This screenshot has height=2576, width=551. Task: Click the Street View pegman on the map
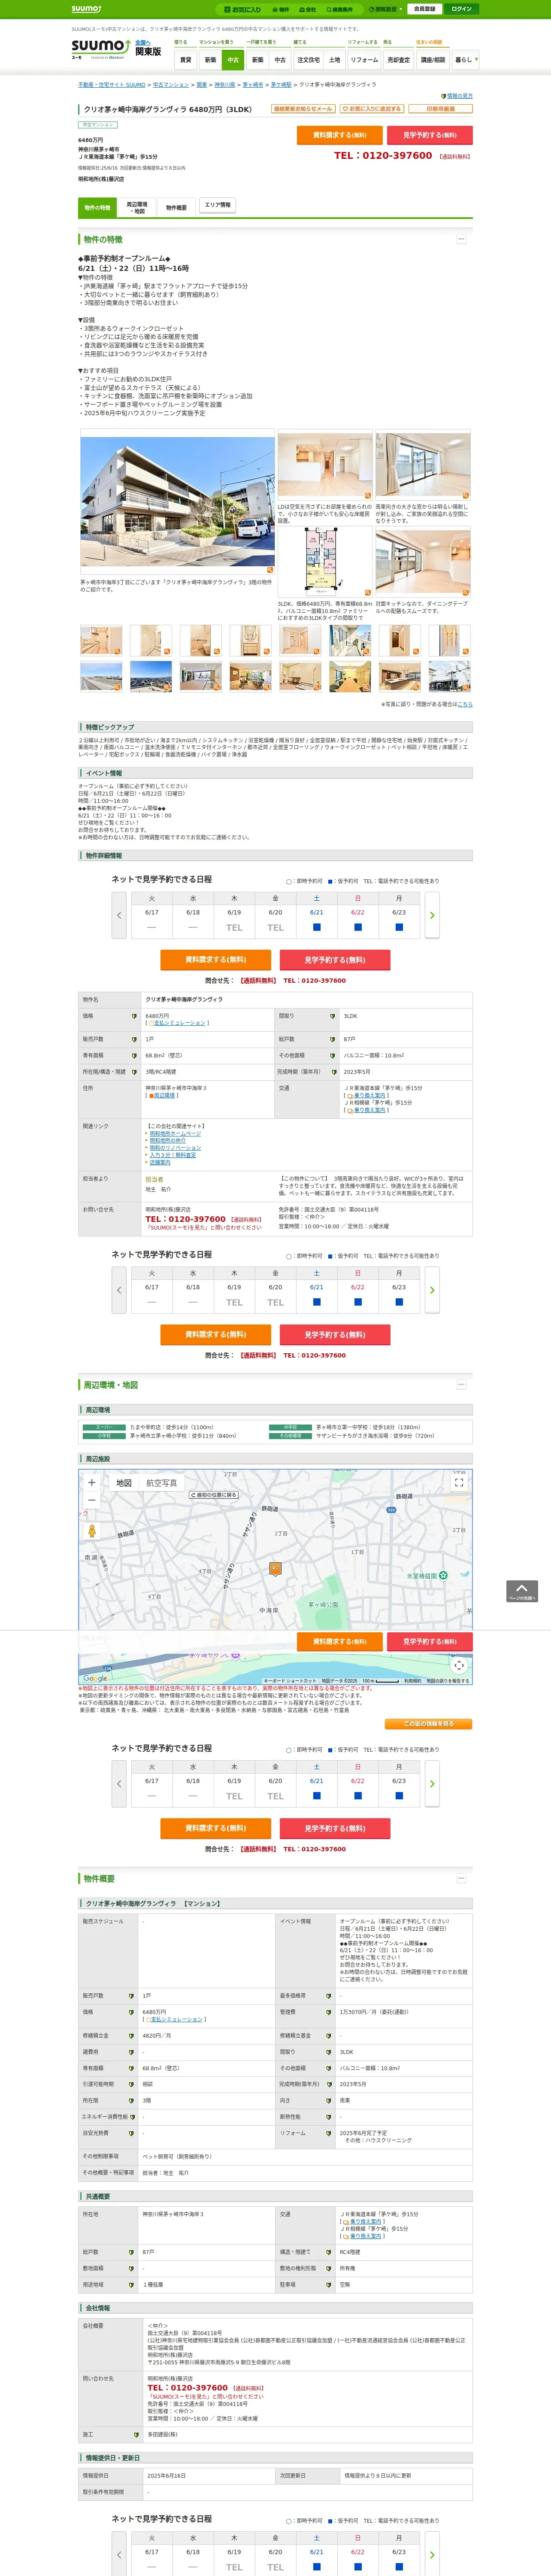click(x=92, y=1531)
